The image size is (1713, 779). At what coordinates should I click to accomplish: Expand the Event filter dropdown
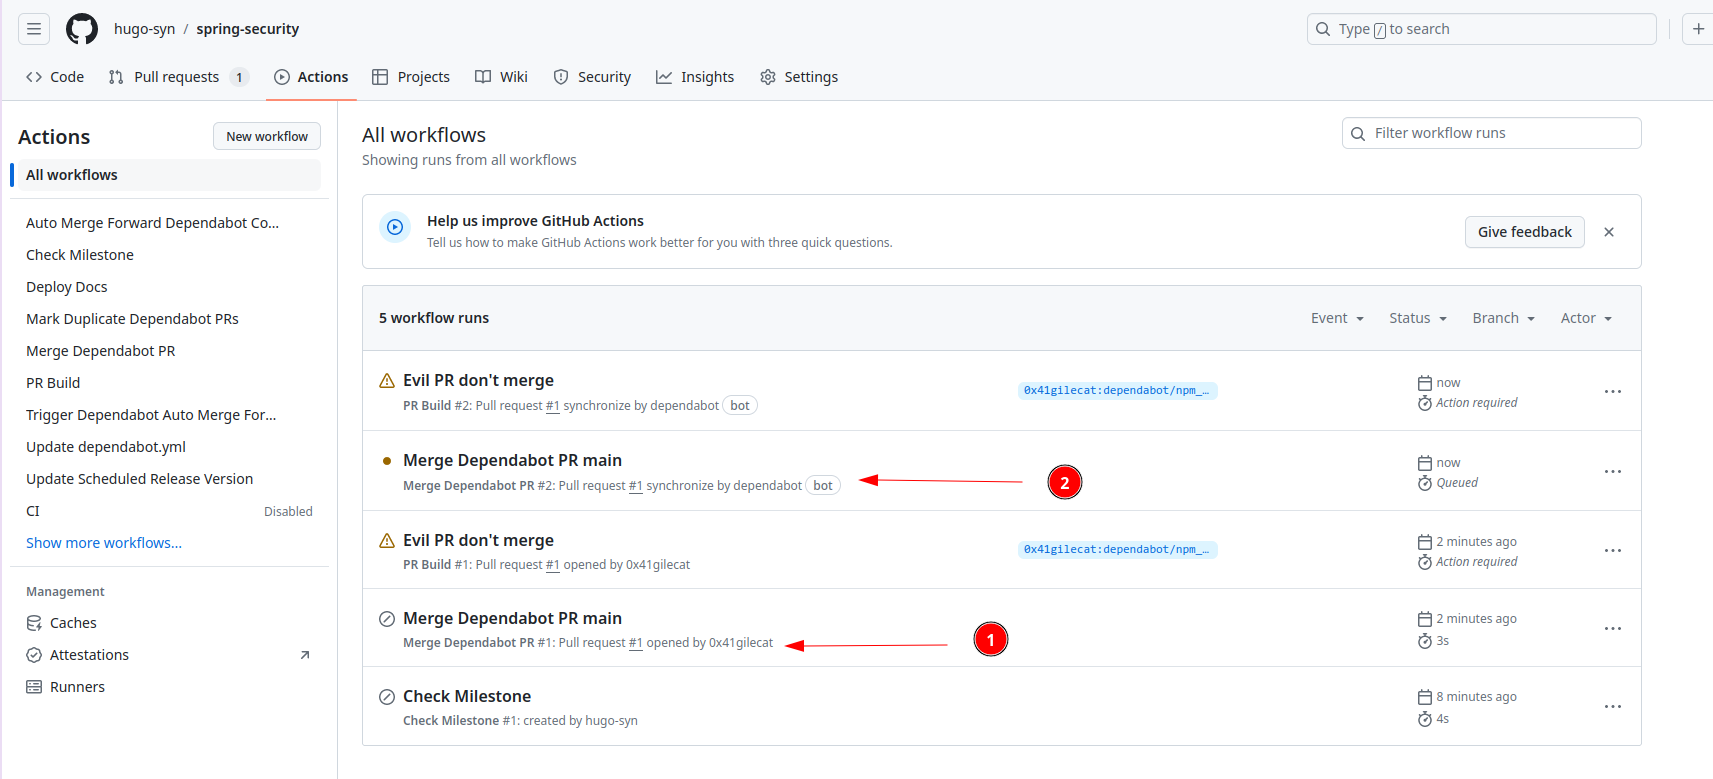coord(1337,318)
